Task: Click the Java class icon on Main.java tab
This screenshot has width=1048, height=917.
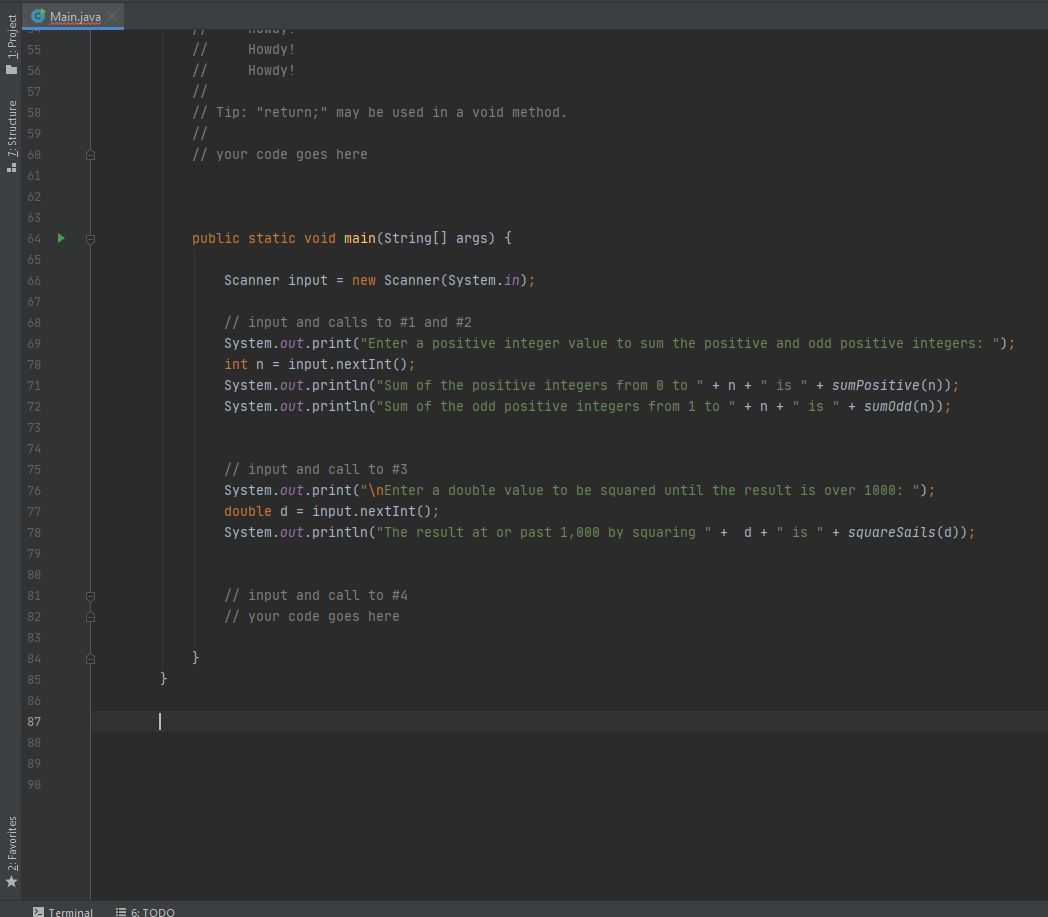Action: (38, 15)
